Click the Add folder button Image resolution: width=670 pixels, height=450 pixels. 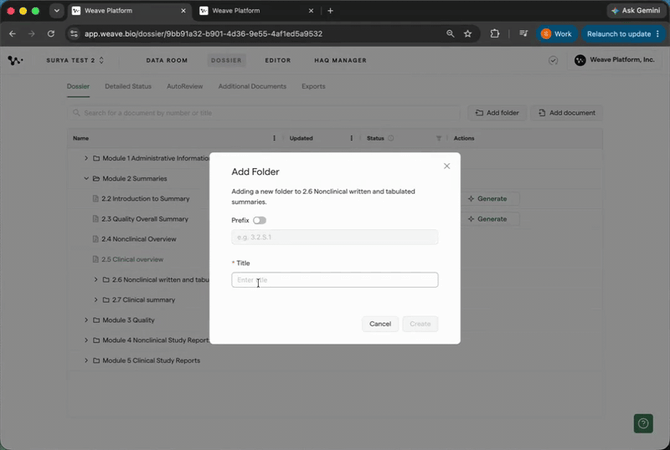[x=497, y=113]
